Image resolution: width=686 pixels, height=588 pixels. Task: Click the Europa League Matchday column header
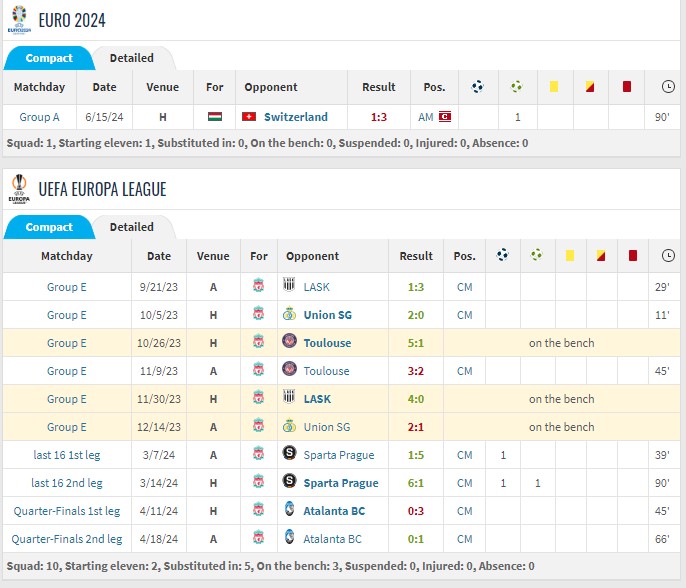coord(67,256)
